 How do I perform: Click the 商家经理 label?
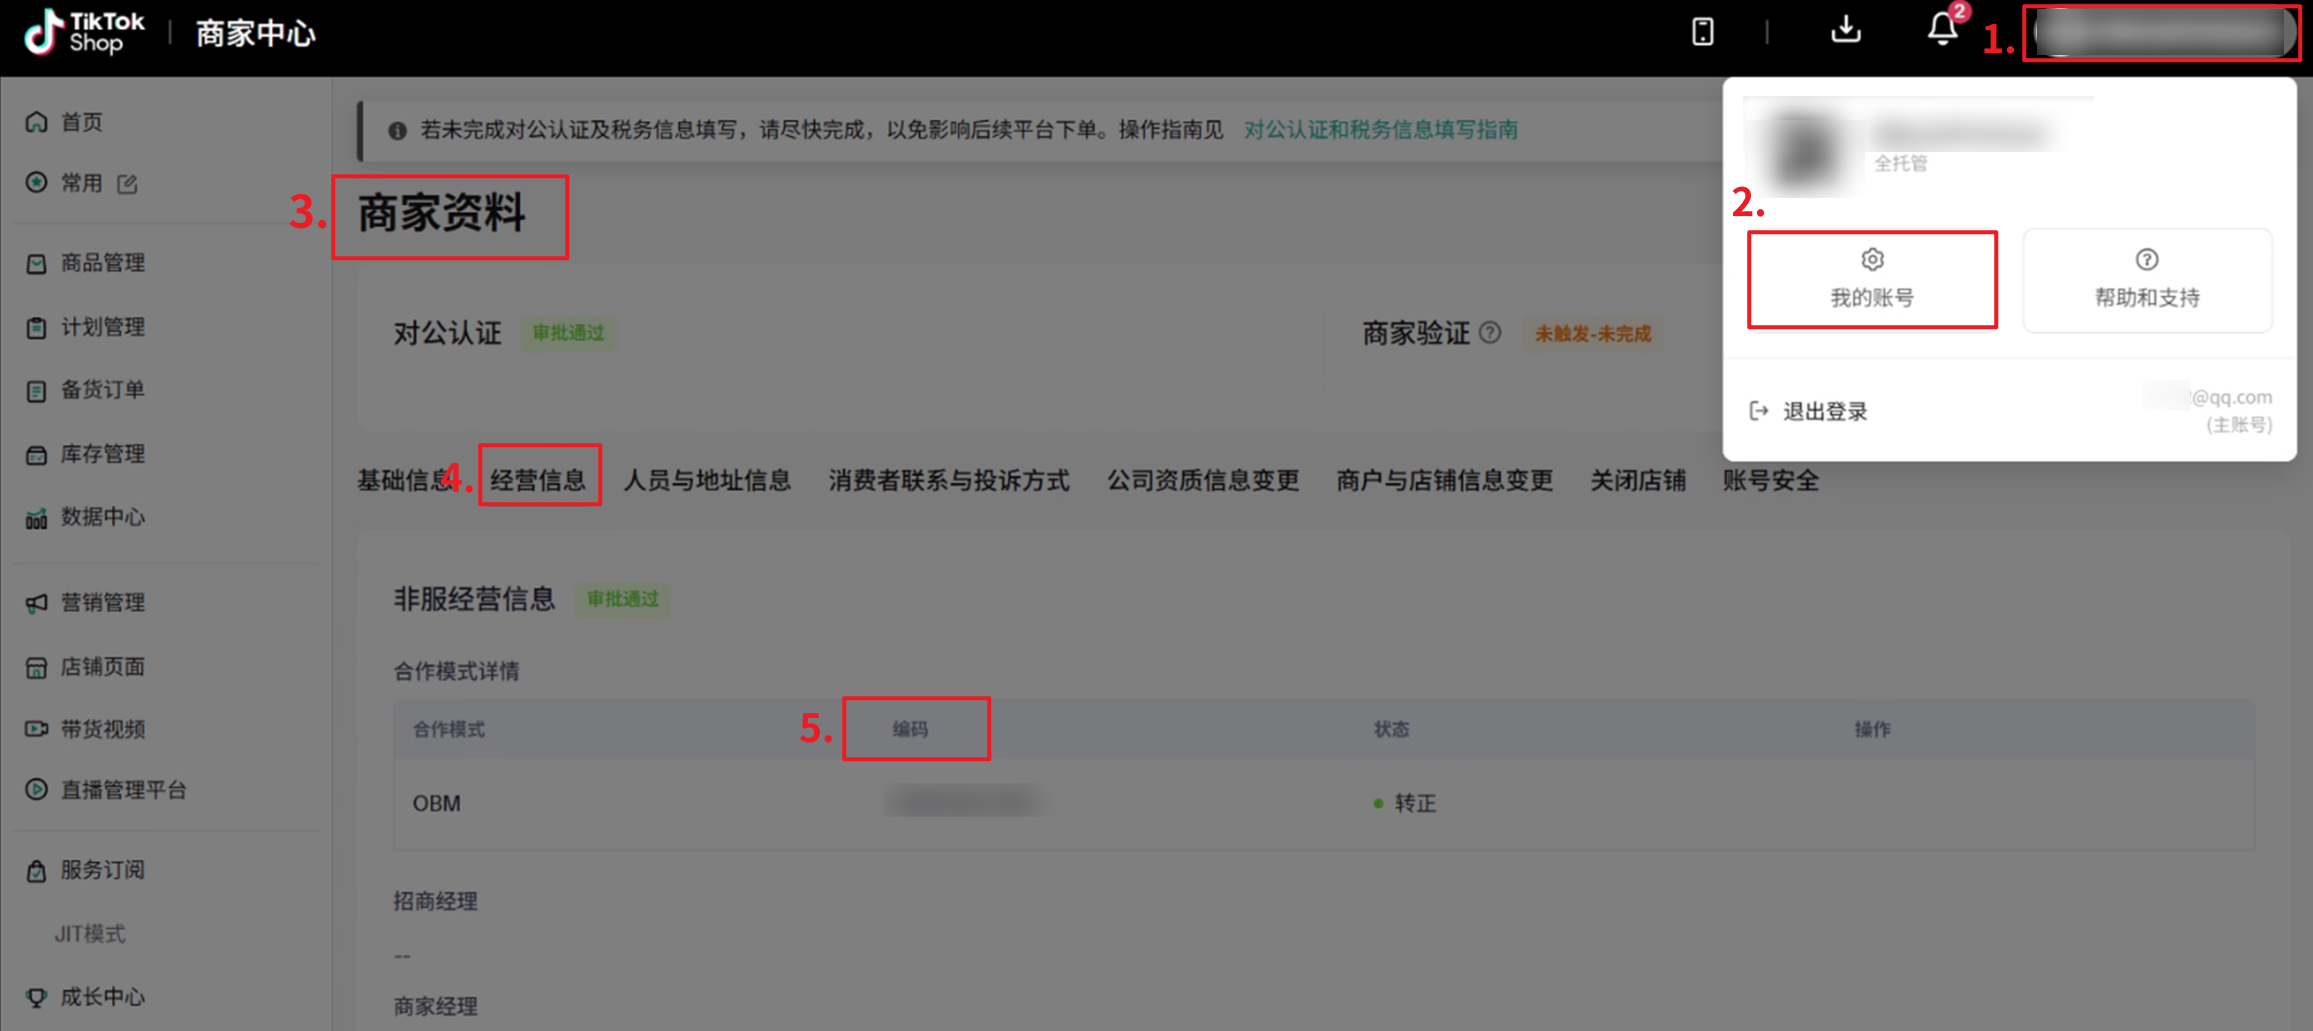click(435, 1006)
